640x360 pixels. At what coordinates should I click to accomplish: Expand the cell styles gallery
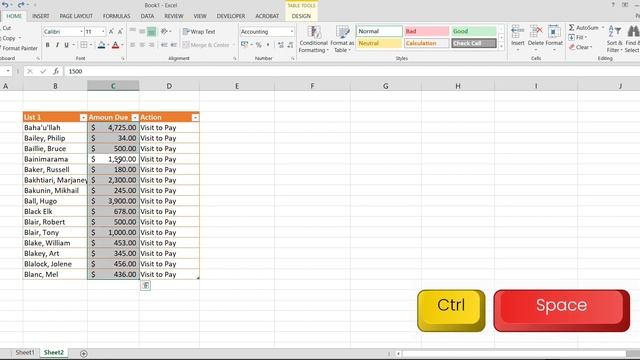pos(502,46)
